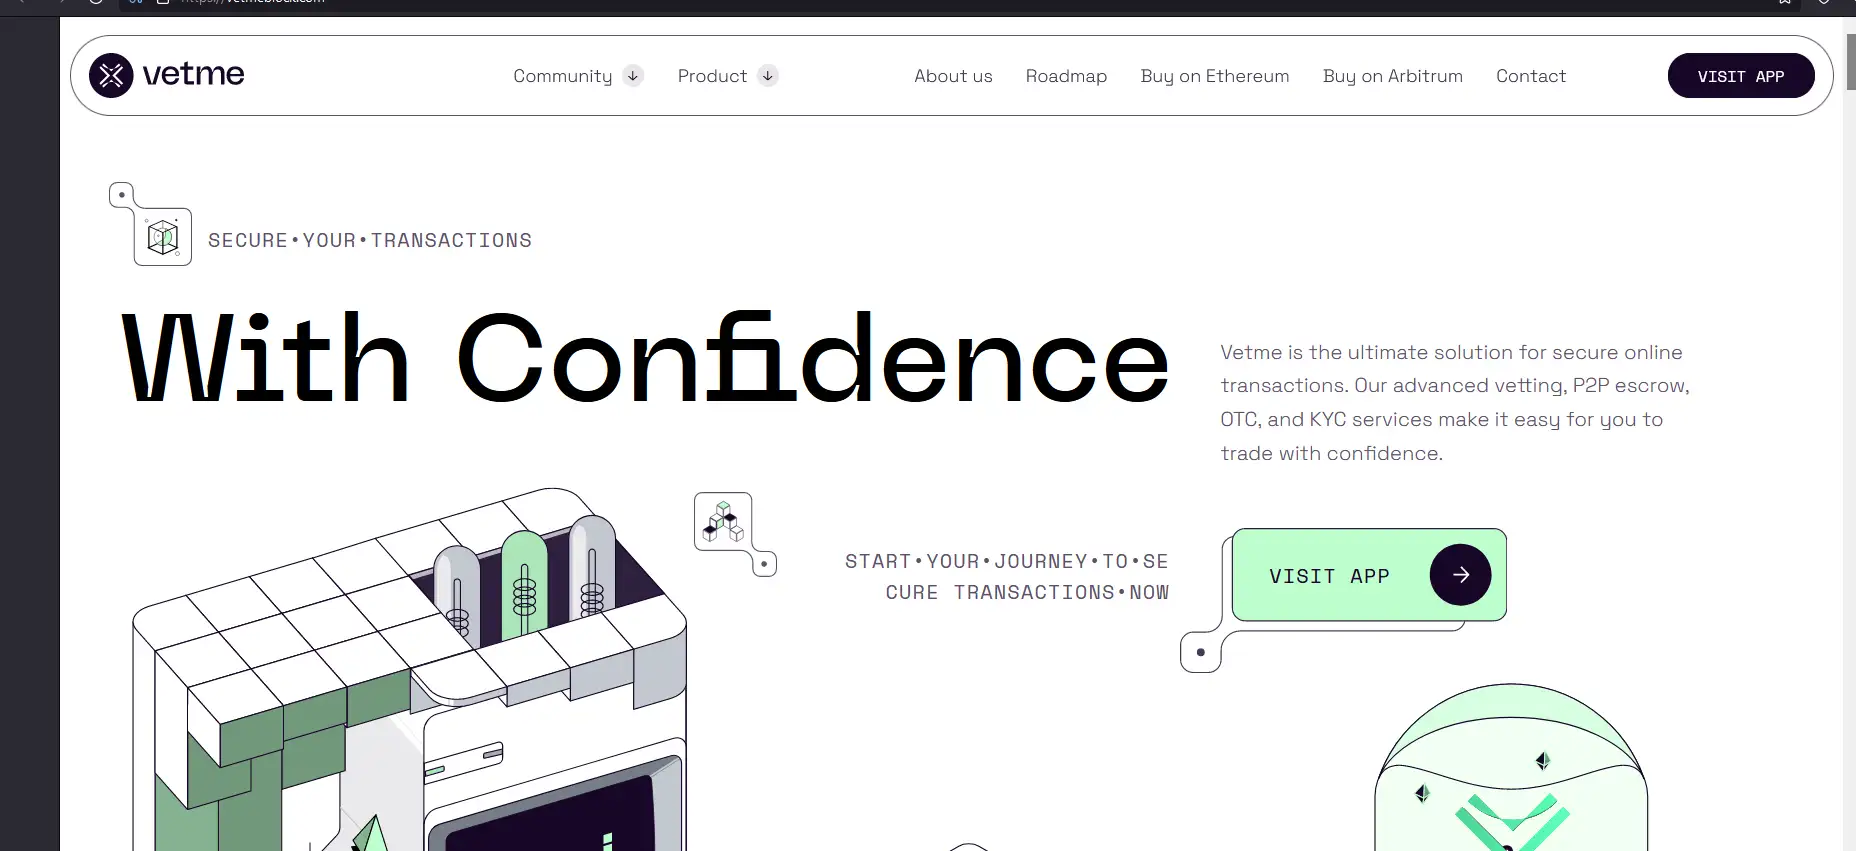Open the Roadmap link
The image size is (1856, 851).
pos(1066,76)
